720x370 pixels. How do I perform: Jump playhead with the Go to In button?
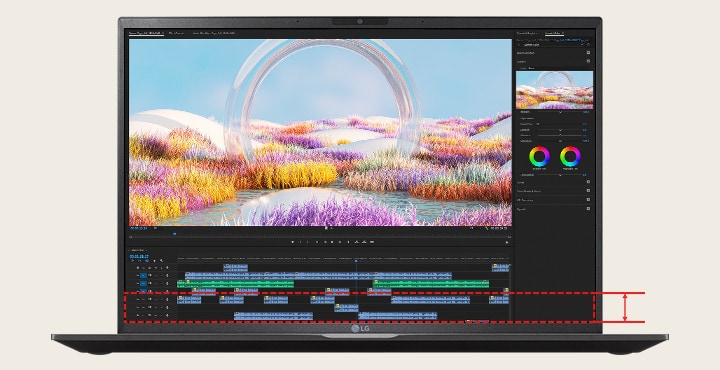coord(316,242)
